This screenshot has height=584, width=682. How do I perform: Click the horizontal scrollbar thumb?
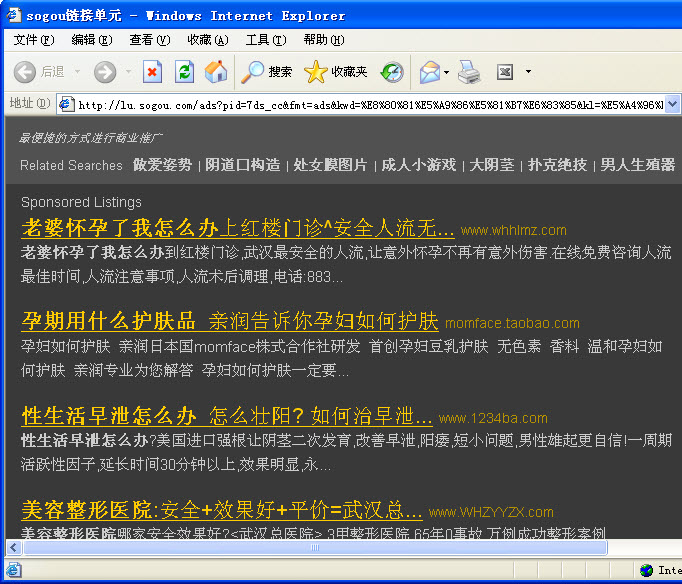pos(315,547)
